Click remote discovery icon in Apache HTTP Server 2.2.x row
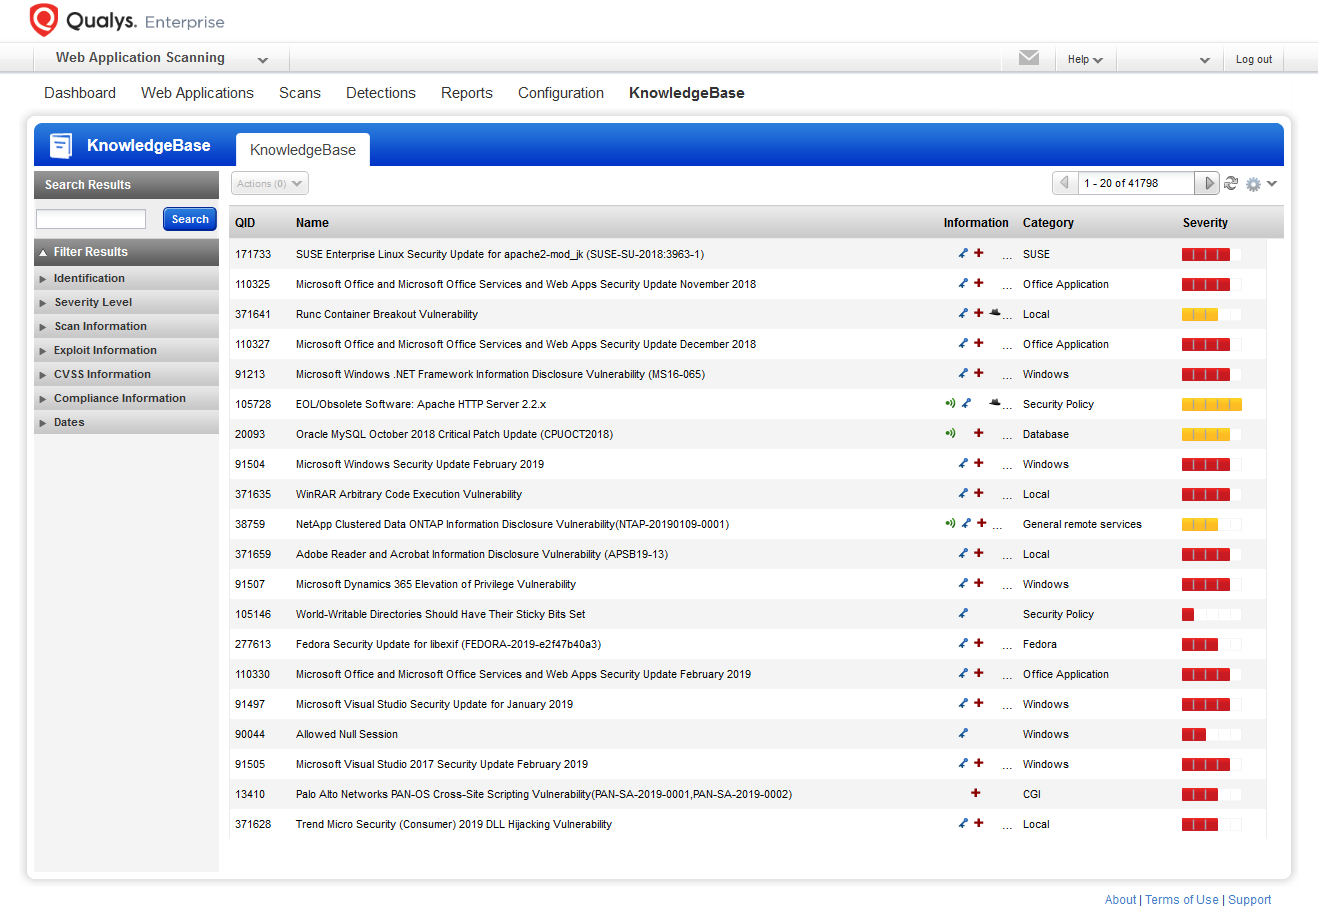 (950, 404)
